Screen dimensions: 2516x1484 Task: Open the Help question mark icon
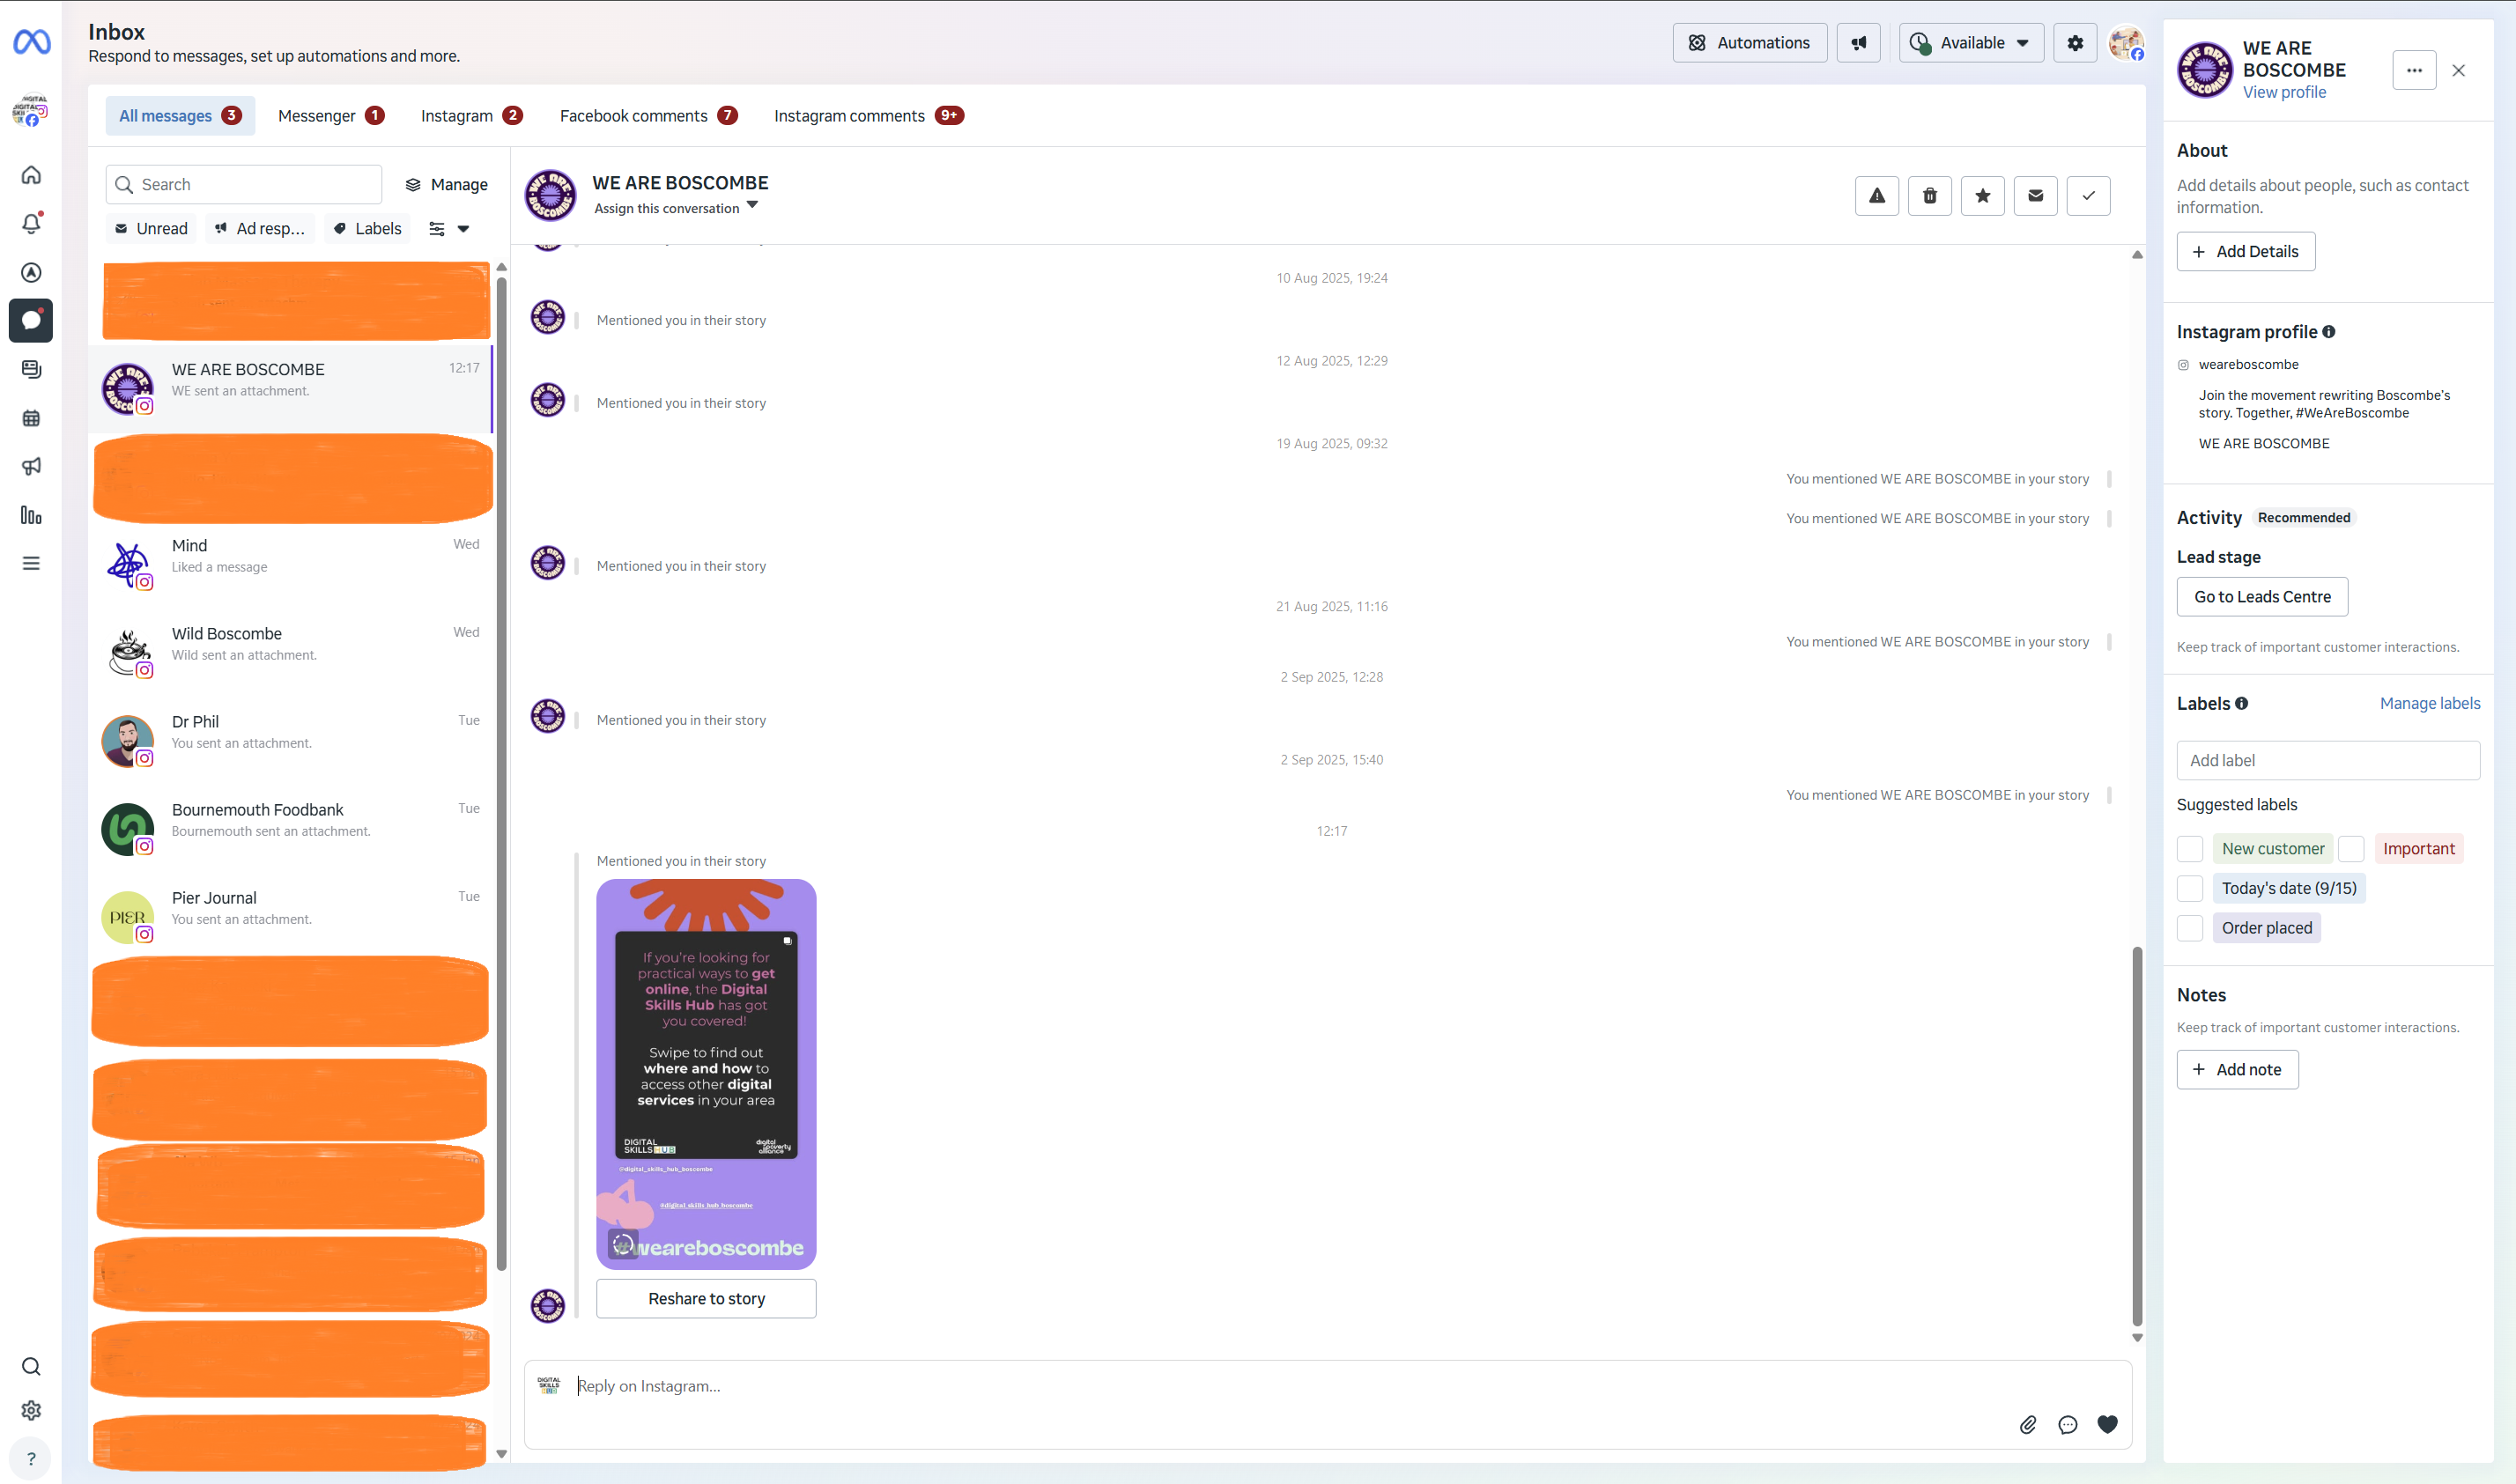coord(31,1459)
